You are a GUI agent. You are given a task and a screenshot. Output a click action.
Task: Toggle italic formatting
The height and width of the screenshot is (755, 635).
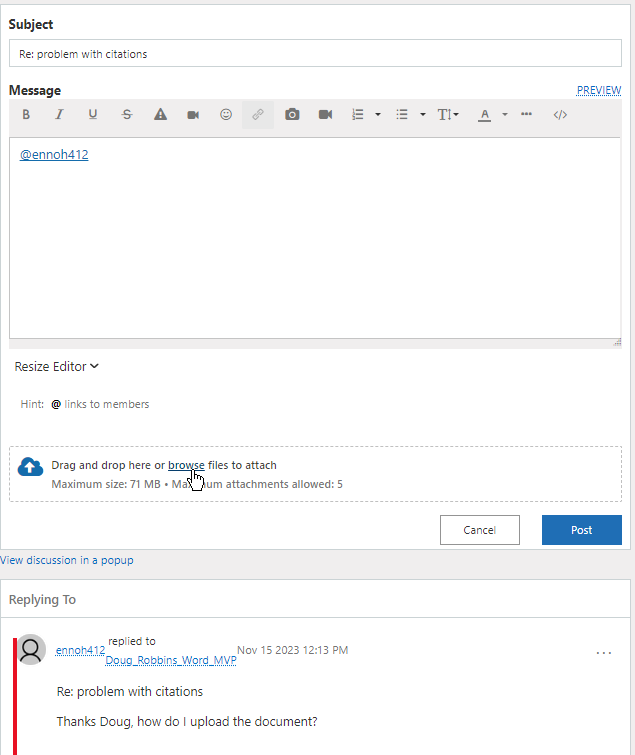coord(59,115)
